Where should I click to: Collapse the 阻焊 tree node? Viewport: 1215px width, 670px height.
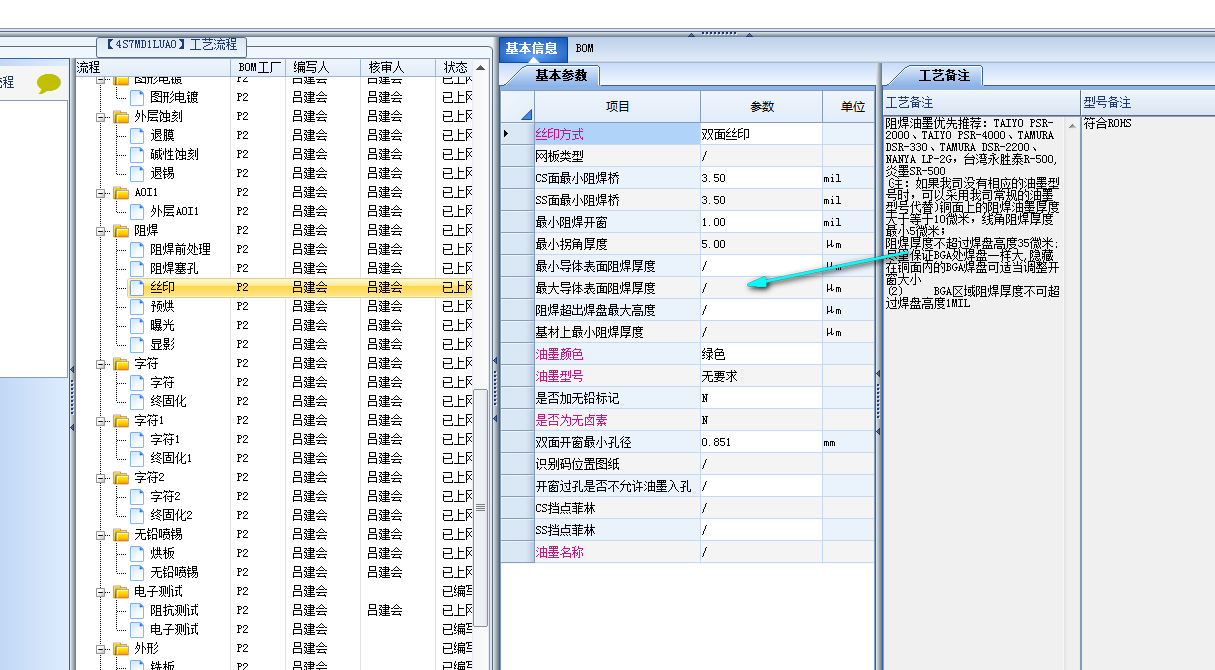(x=101, y=231)
